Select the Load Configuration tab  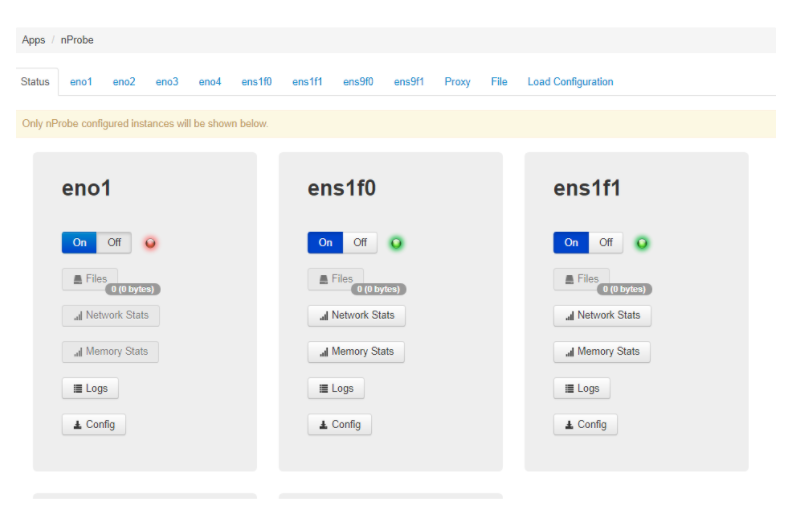point(570,82)
